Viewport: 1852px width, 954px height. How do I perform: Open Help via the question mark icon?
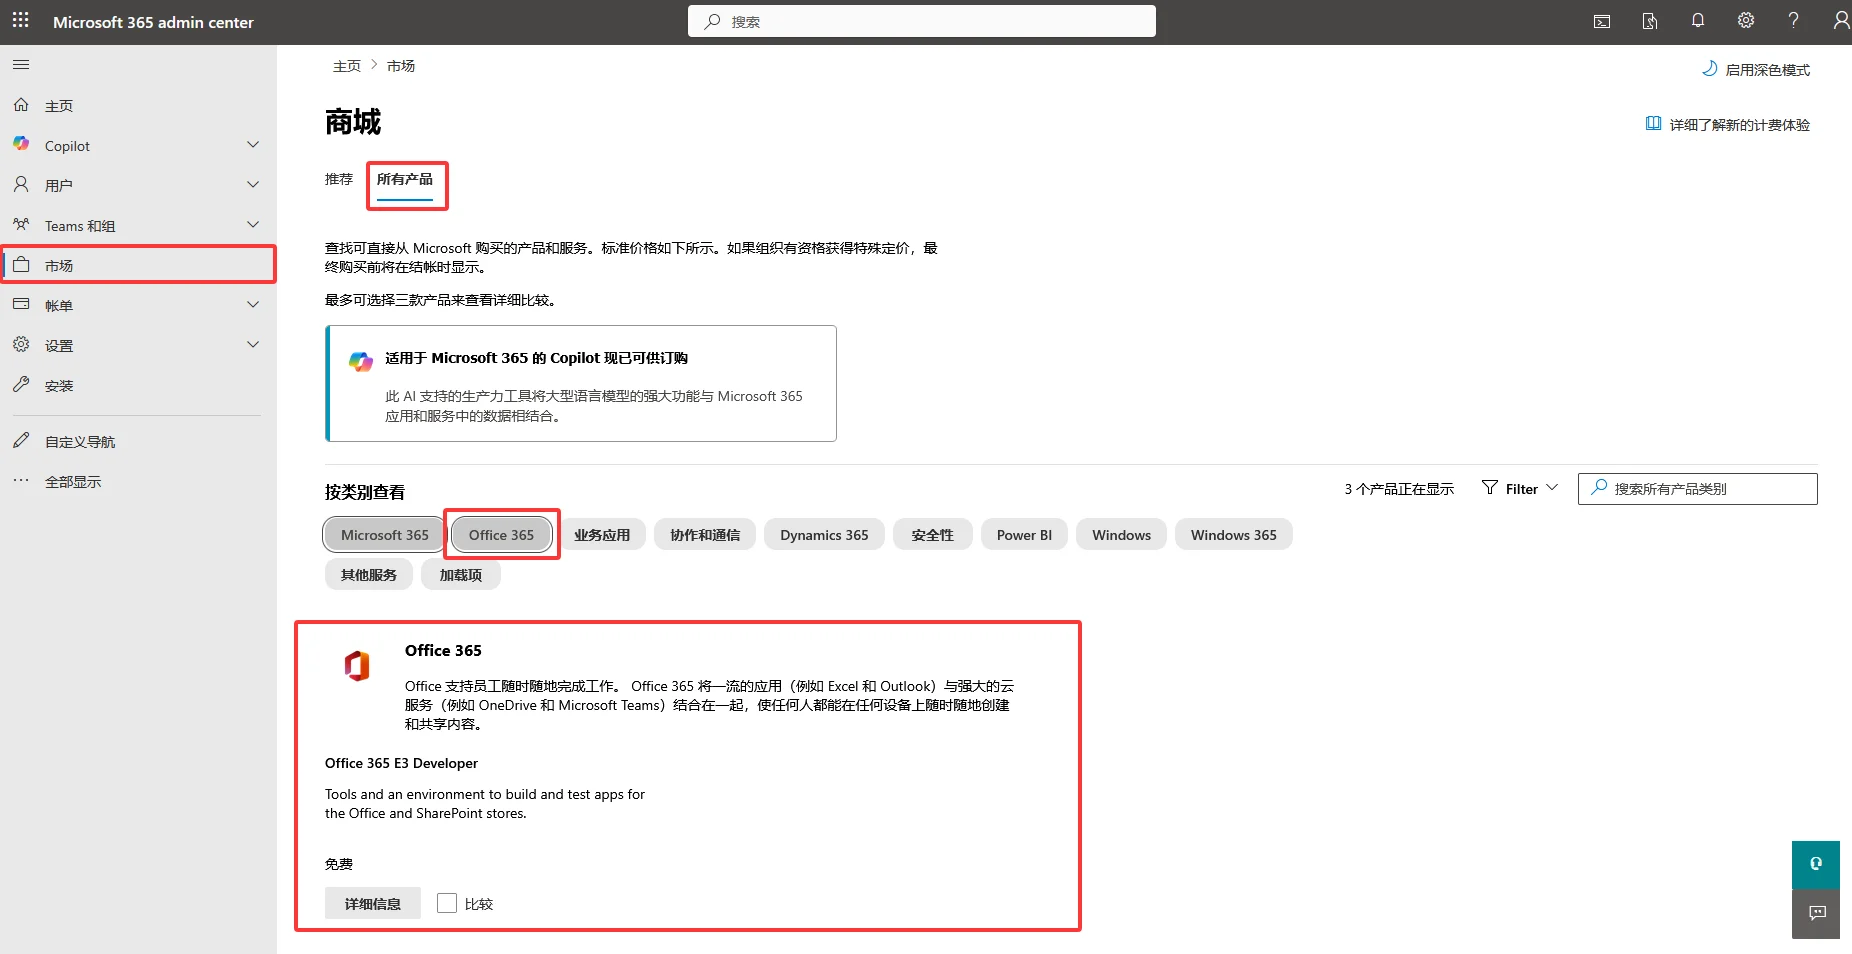tap(1794, 20)
